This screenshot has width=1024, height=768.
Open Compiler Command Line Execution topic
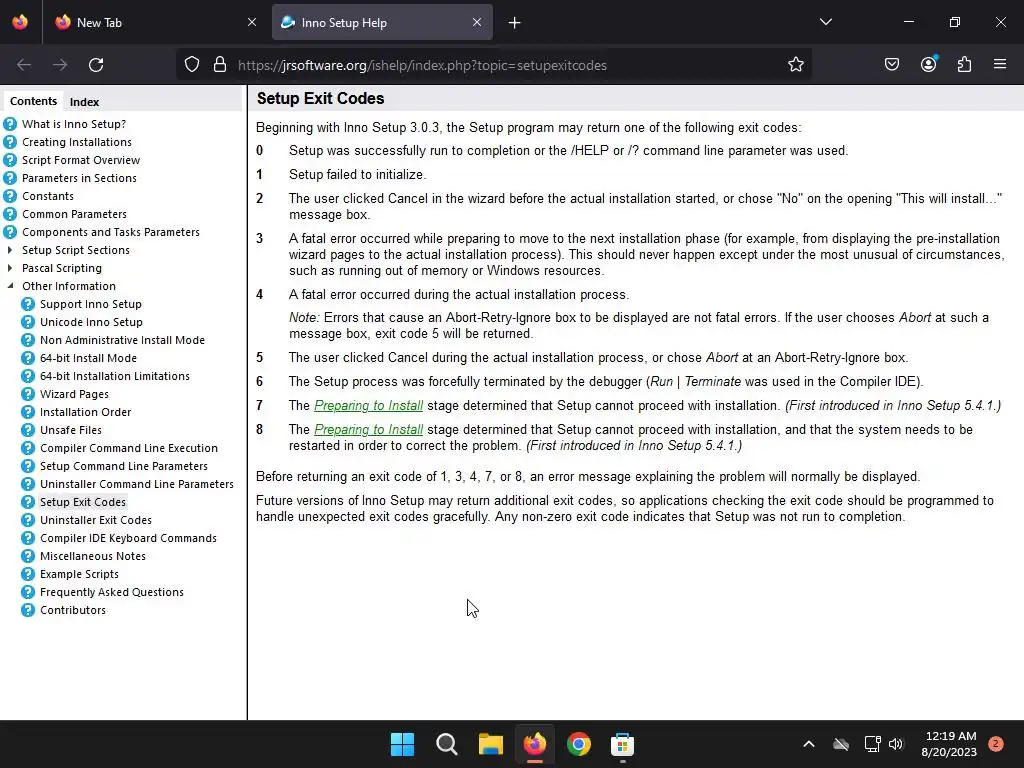click(x=129, y=448)
